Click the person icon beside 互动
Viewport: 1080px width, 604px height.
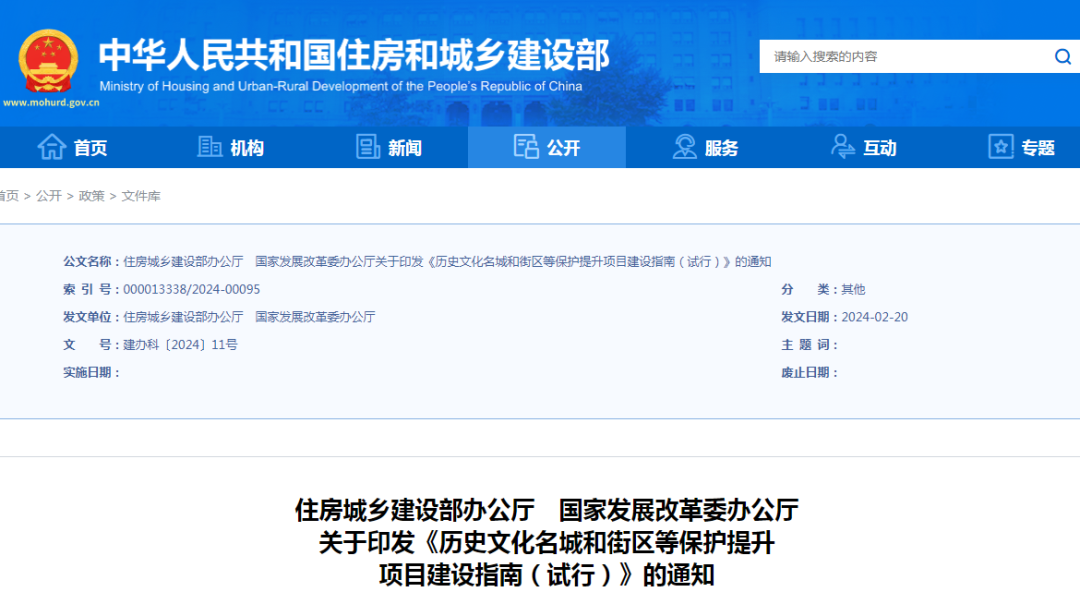pyautogui.click(x=843, y=147)
